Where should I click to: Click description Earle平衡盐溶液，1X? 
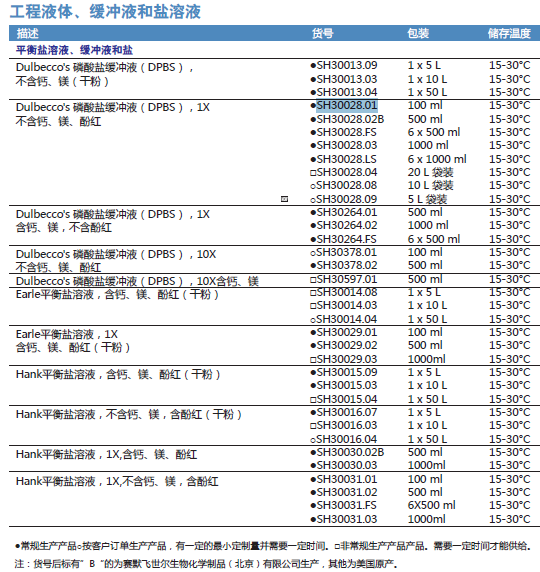[x=67, y=334]
